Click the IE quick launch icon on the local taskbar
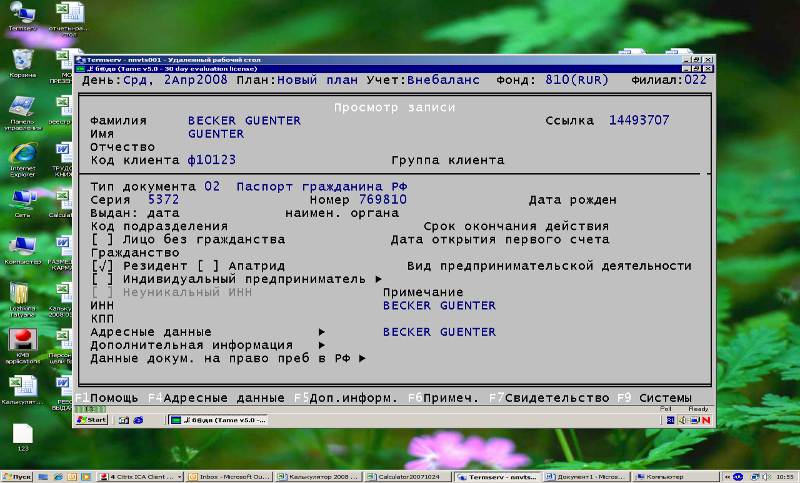 coord(58,477)
